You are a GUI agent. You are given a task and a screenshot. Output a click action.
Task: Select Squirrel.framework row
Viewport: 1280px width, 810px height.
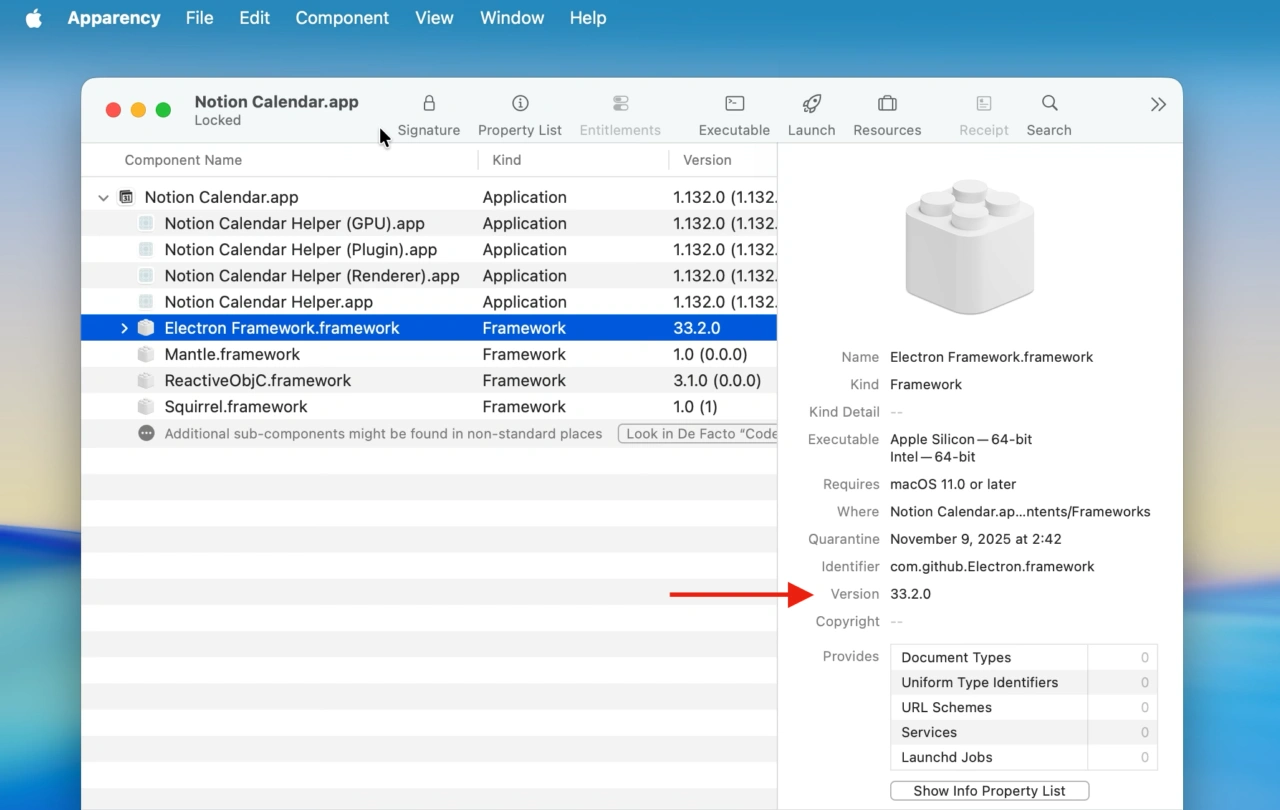click(236, 407)
